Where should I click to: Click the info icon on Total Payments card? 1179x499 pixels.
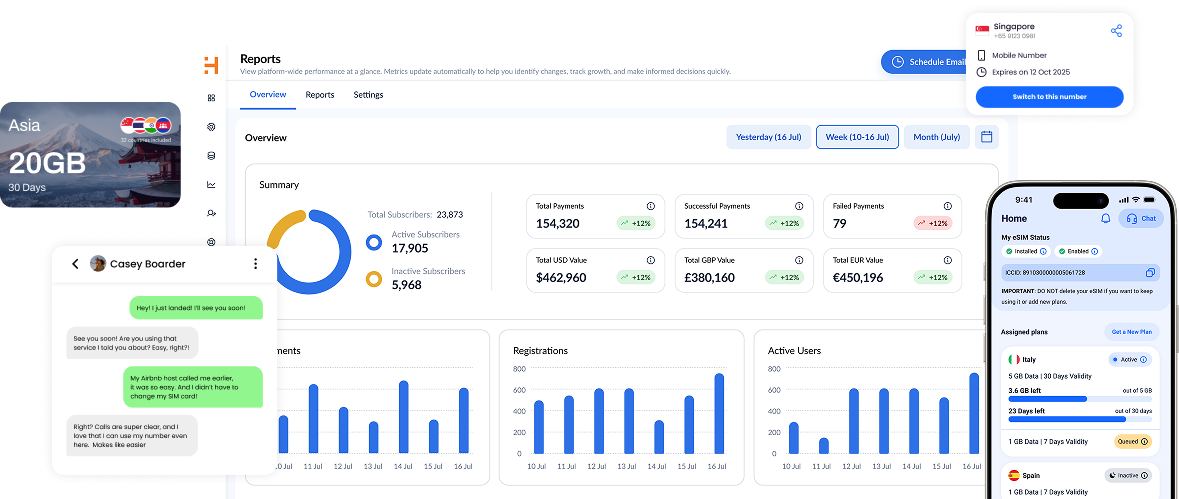click(x=650, y=206)
